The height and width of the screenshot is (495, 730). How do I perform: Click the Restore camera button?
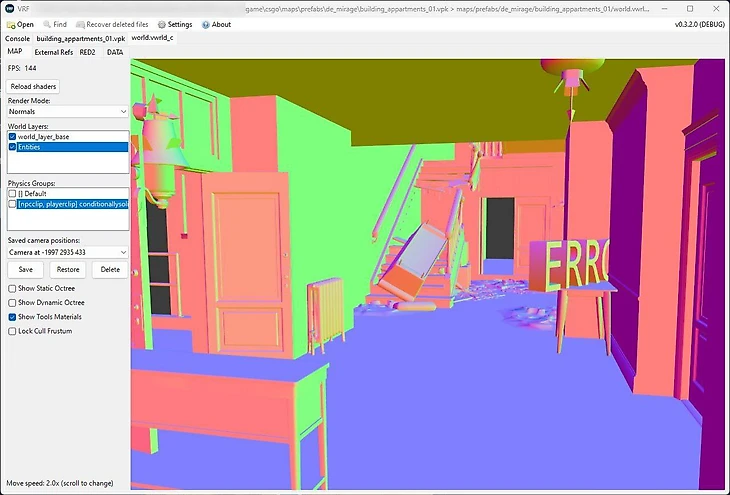68,270
